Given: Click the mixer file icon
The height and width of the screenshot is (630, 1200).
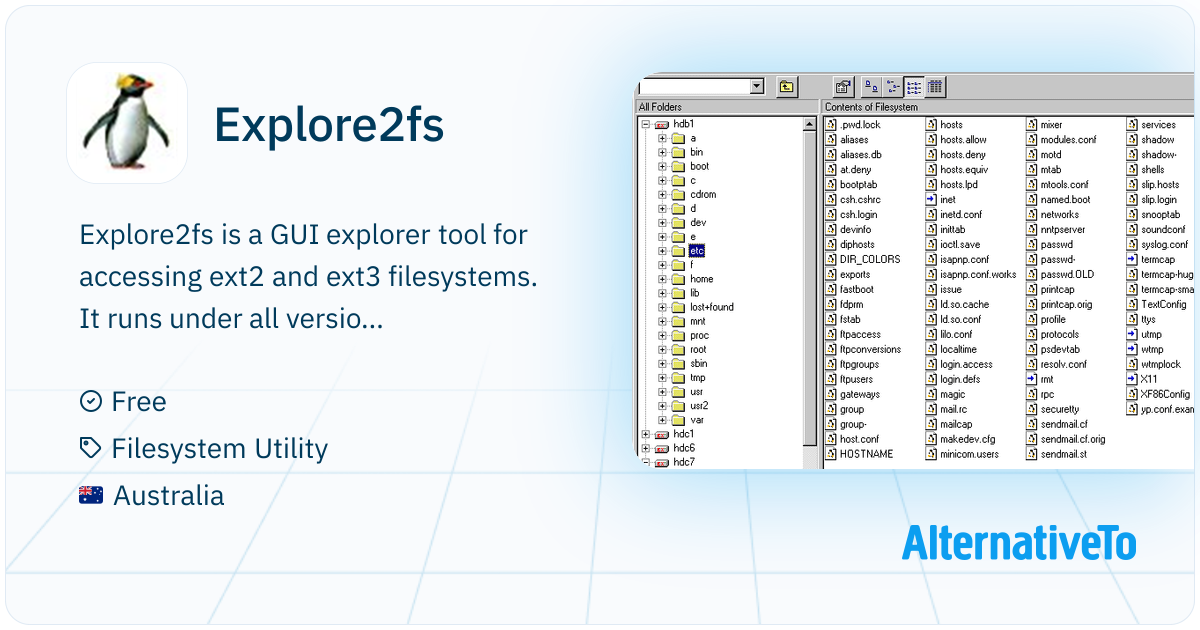Looking at the screenshot, I should [1032, 125].
